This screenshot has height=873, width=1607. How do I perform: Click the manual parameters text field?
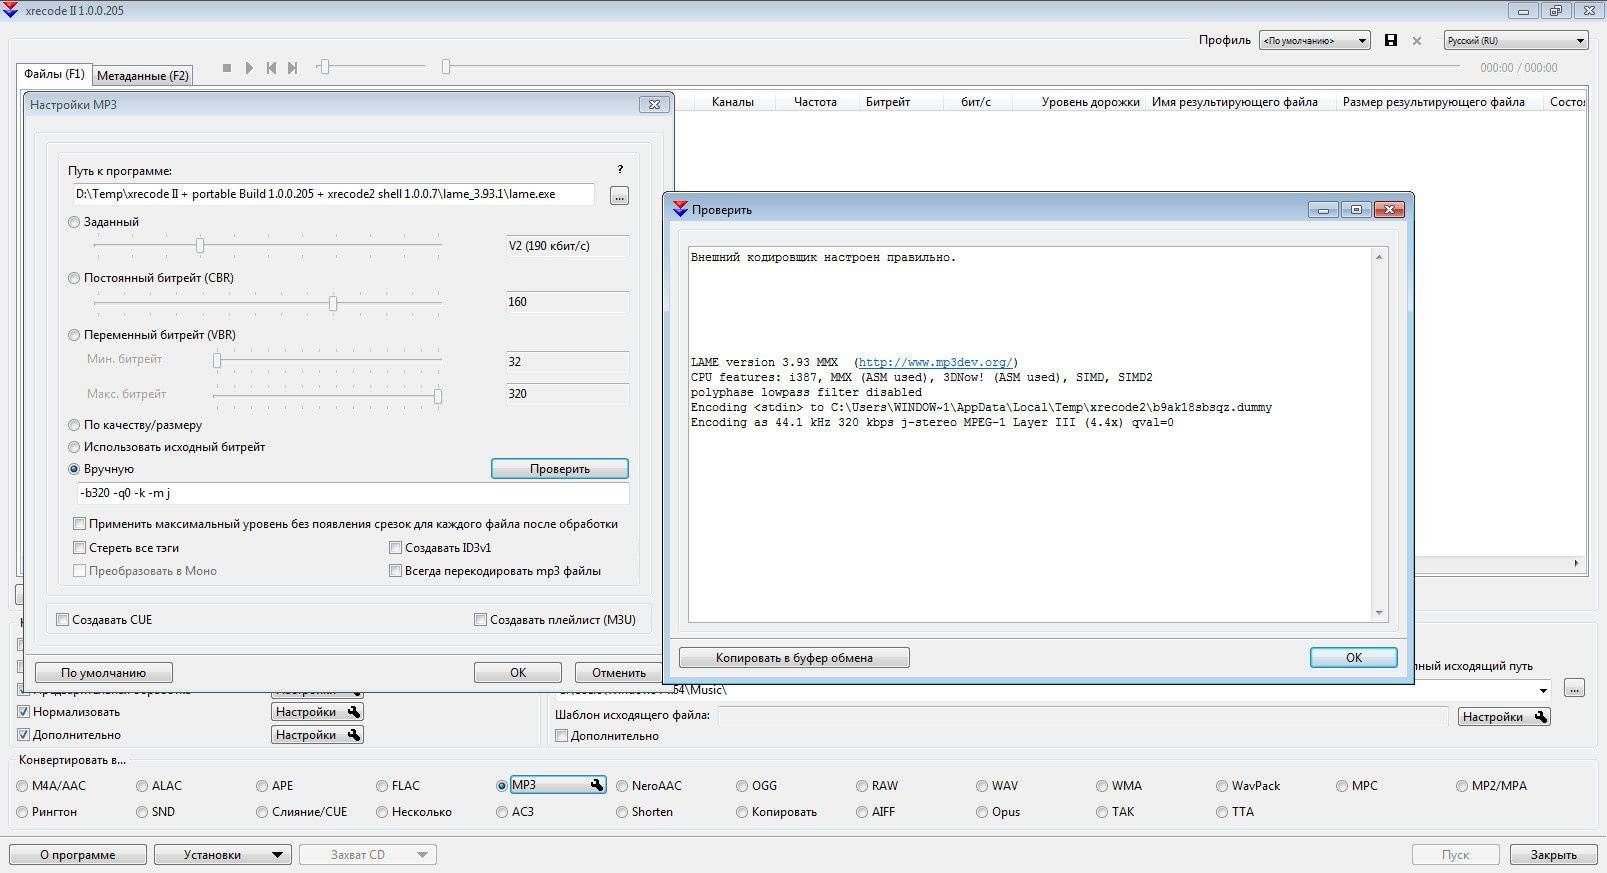pyautogui.click(x=353, y=493)
